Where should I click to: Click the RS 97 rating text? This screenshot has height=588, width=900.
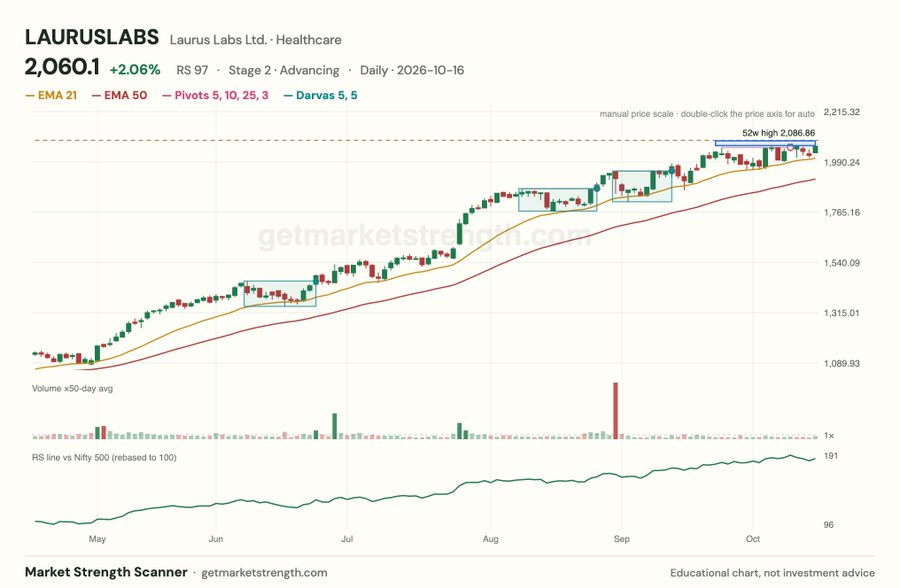click(x=192, y=70)
